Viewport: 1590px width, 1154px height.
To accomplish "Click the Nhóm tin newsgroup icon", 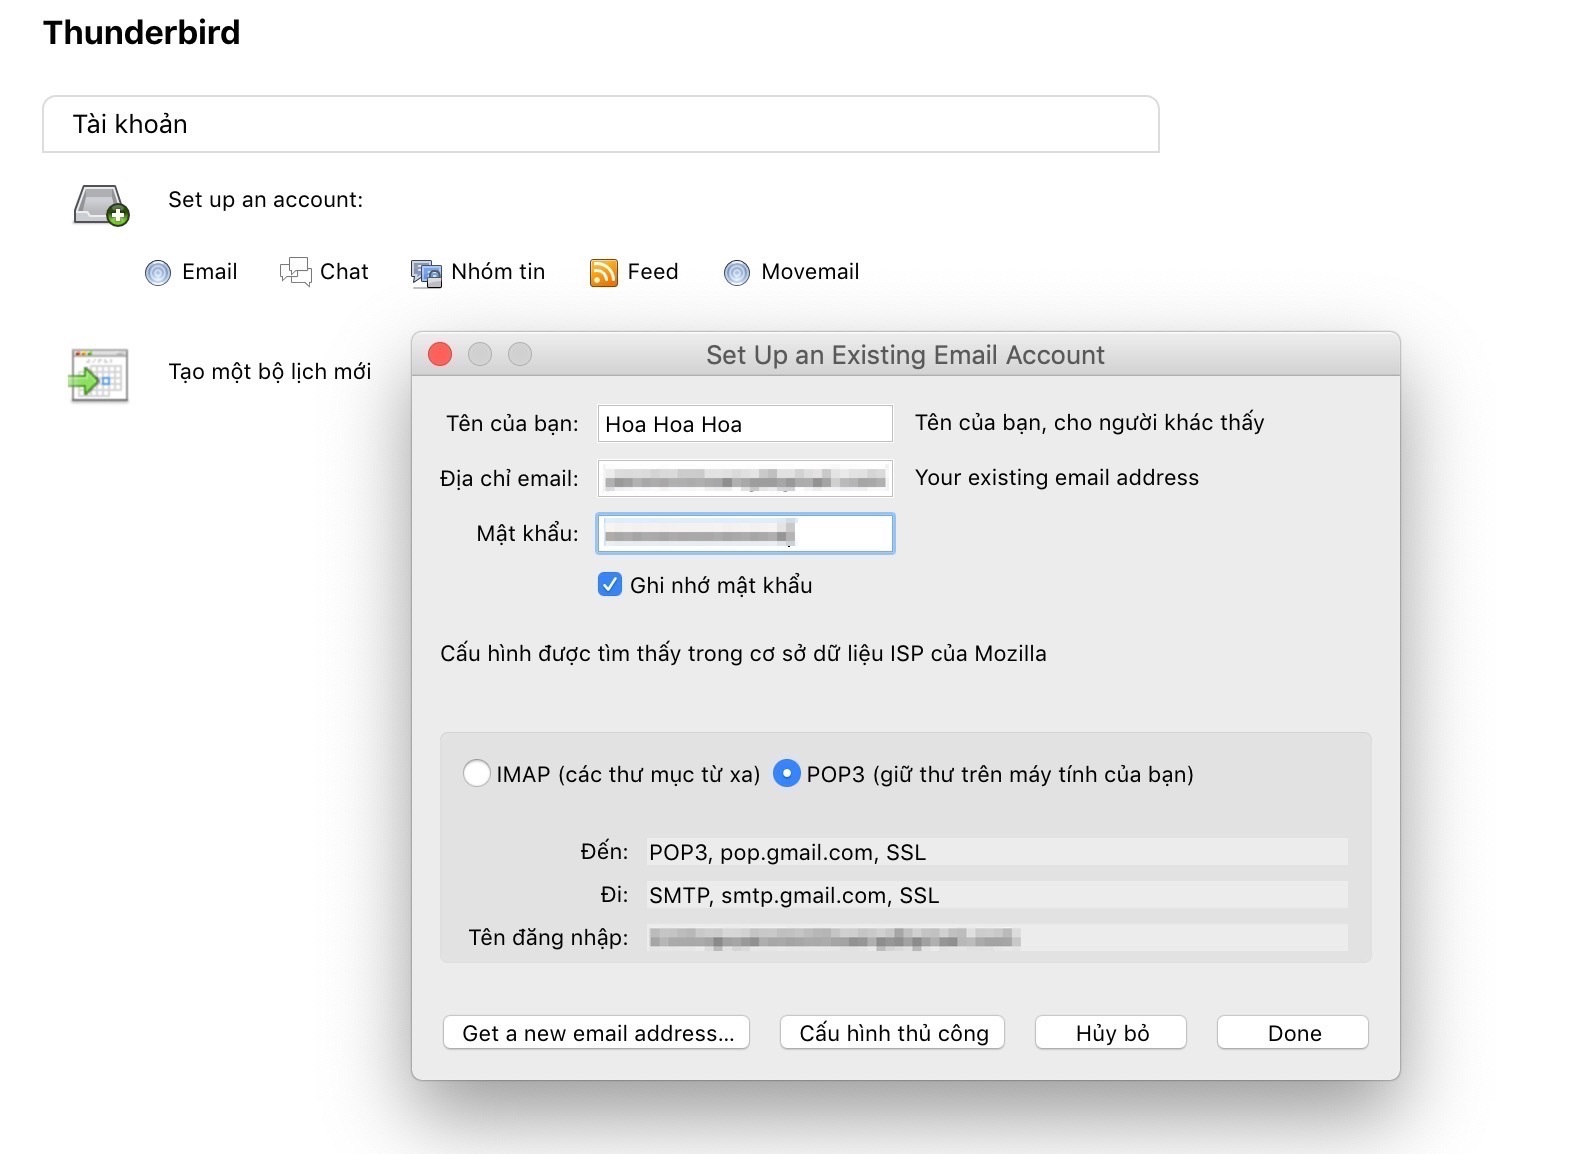I will [x=426, y=273].
